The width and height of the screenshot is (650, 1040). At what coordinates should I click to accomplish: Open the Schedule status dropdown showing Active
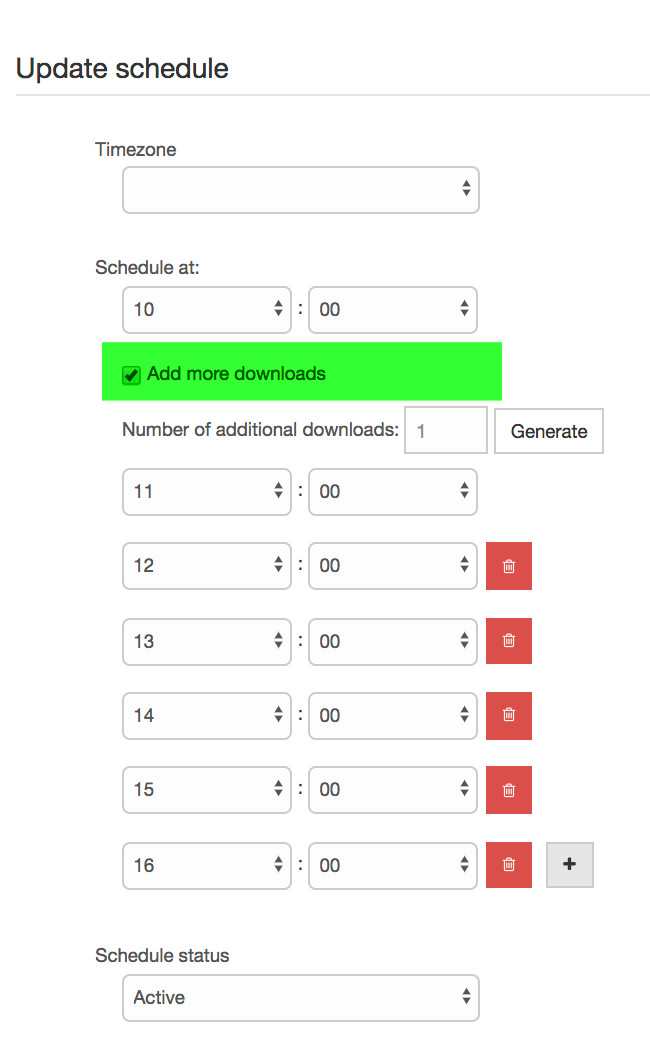(300, 998)
